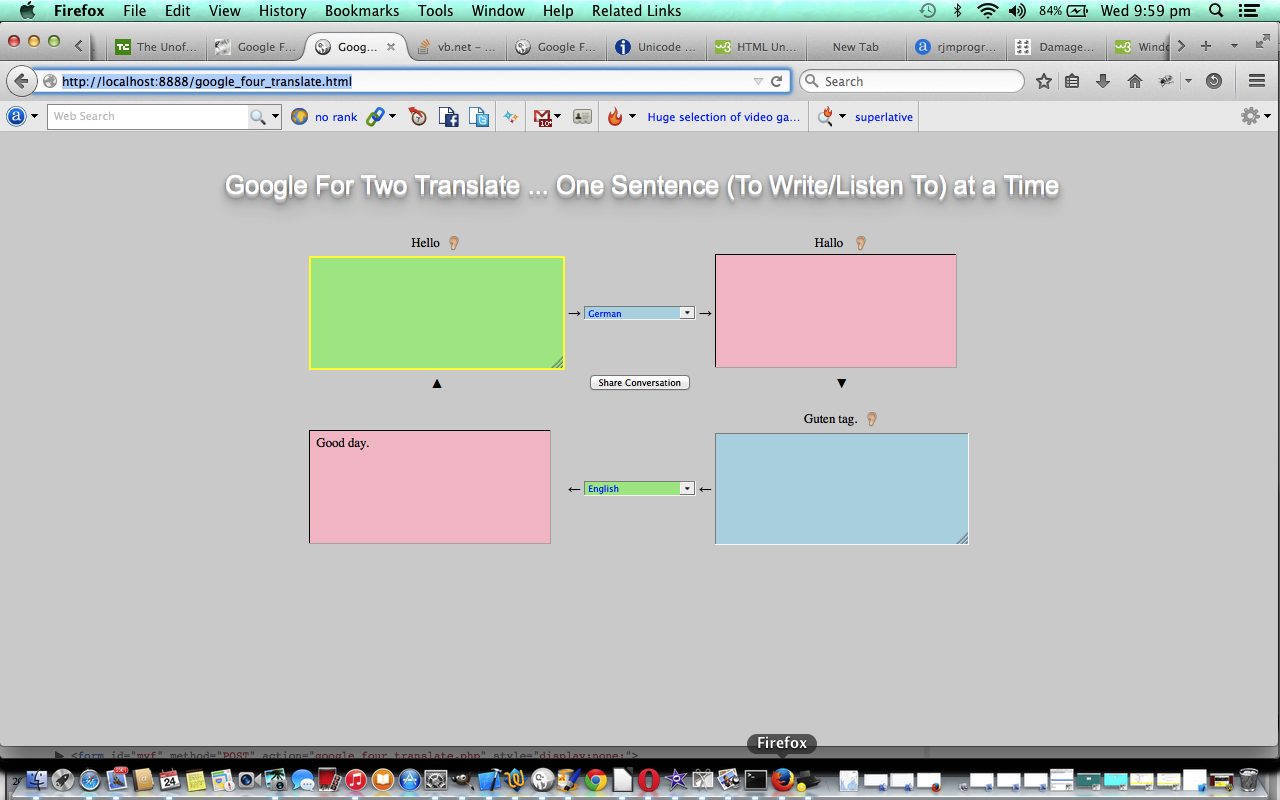Click the pink Good day. box
The height and width of the screenshot is (800, 1280).
[430, 487]
